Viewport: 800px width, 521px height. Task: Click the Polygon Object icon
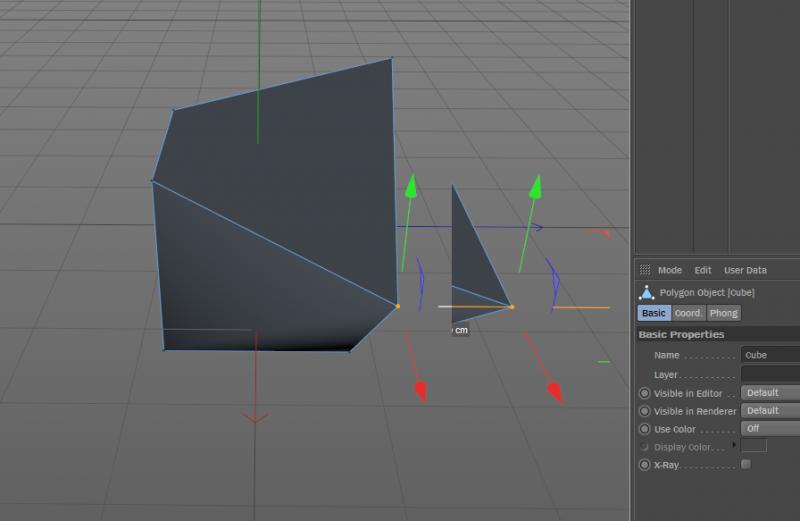646,292
